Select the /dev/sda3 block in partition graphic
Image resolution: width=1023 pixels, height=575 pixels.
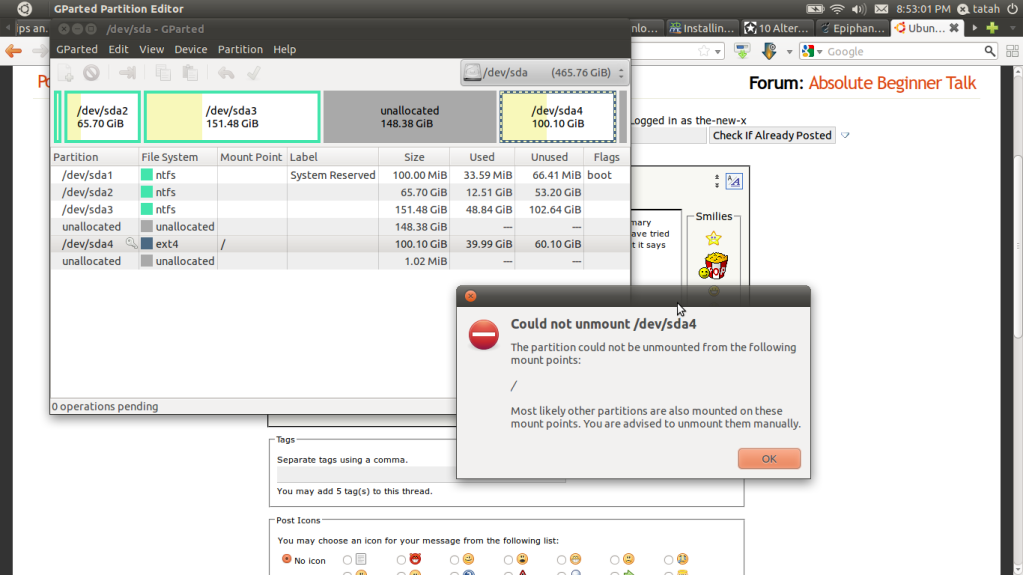point(232,117)
